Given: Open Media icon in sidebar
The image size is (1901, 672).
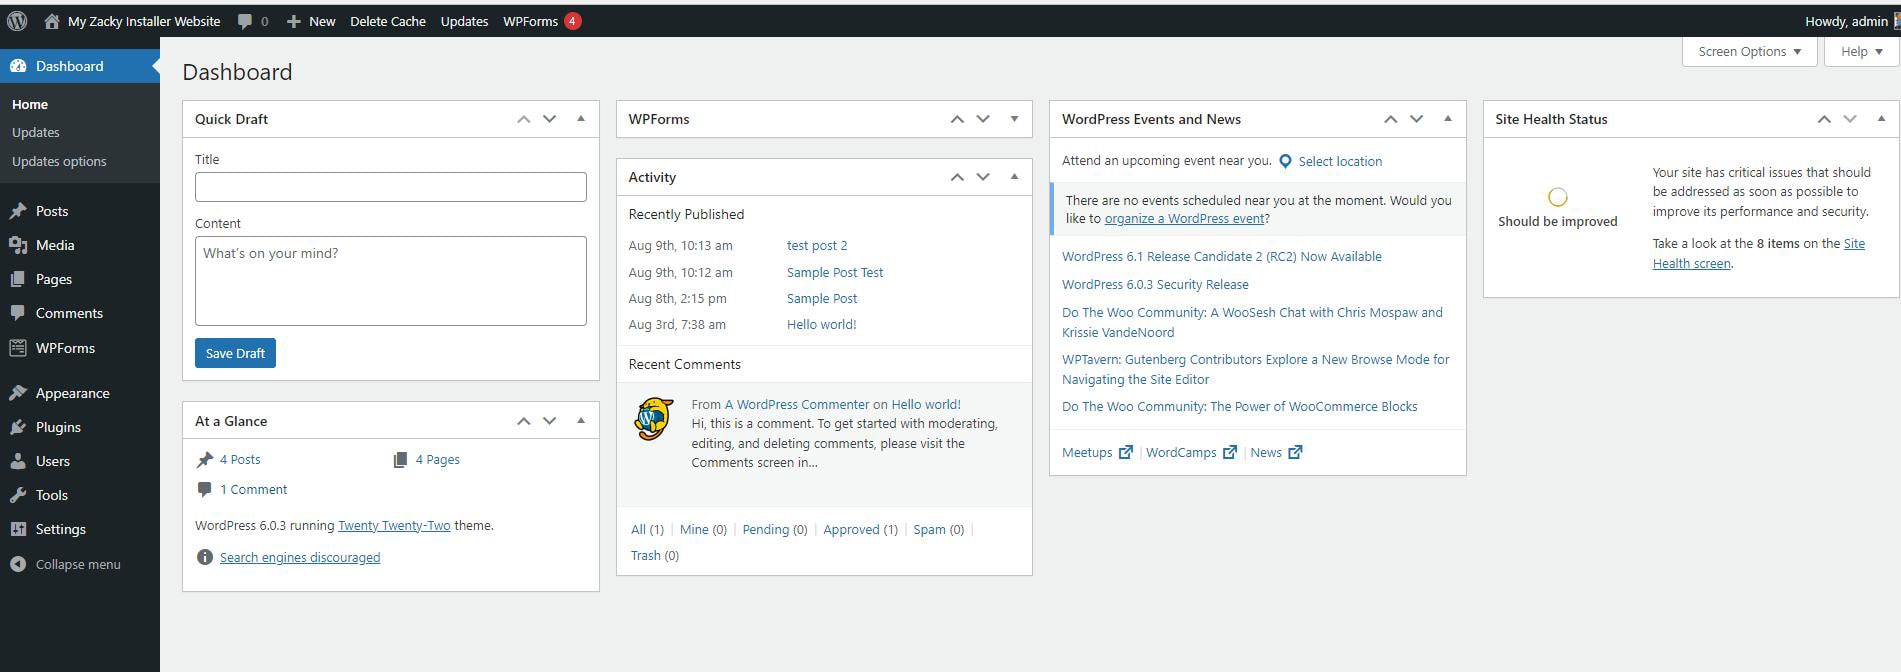Looking at the screenshot, I should pos(17,245).
